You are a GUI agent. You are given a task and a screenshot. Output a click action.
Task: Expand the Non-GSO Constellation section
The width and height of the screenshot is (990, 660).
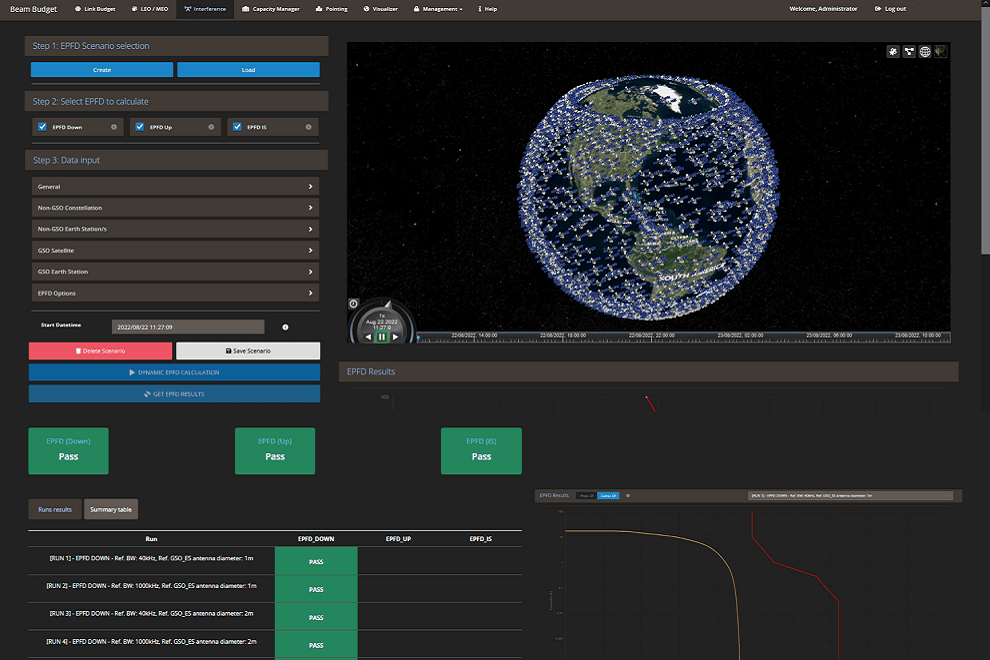pos(175,208)
